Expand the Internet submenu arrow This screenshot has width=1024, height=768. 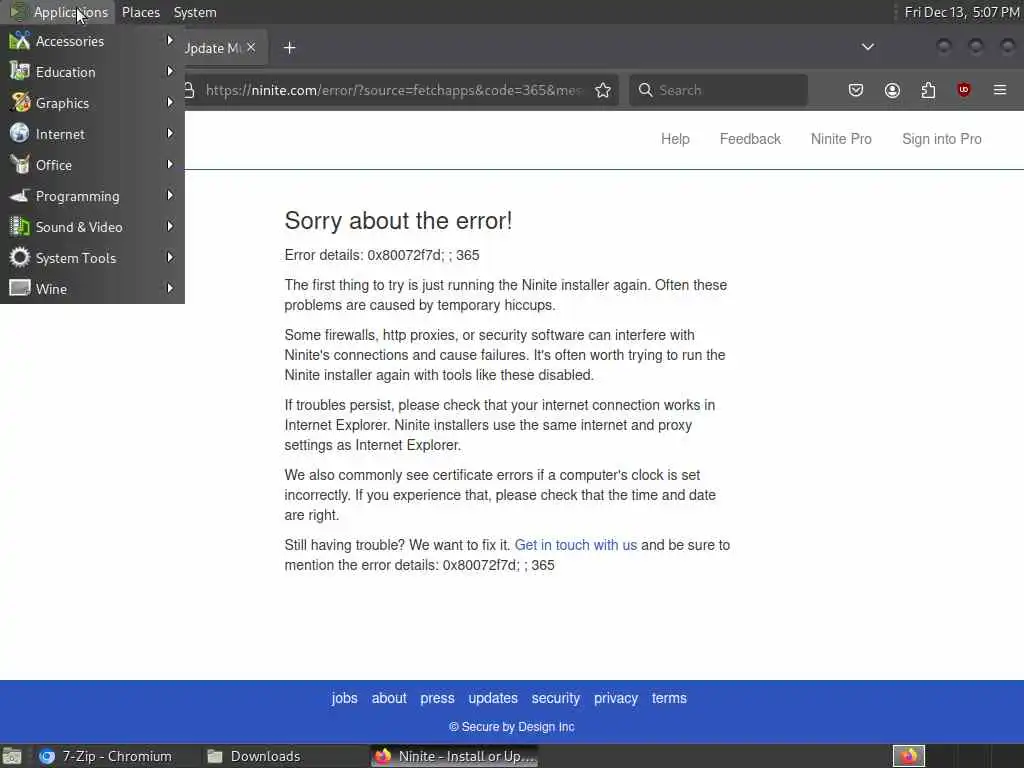tap(170, 133)
